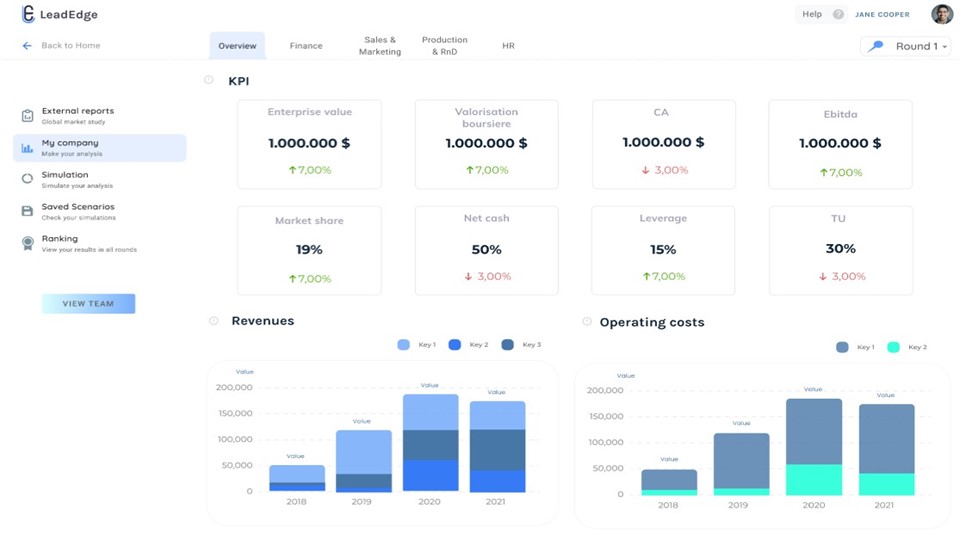Open the Enterprise value KPI card
The width and height of the screenshot is (960, 540).
point(309,144)
